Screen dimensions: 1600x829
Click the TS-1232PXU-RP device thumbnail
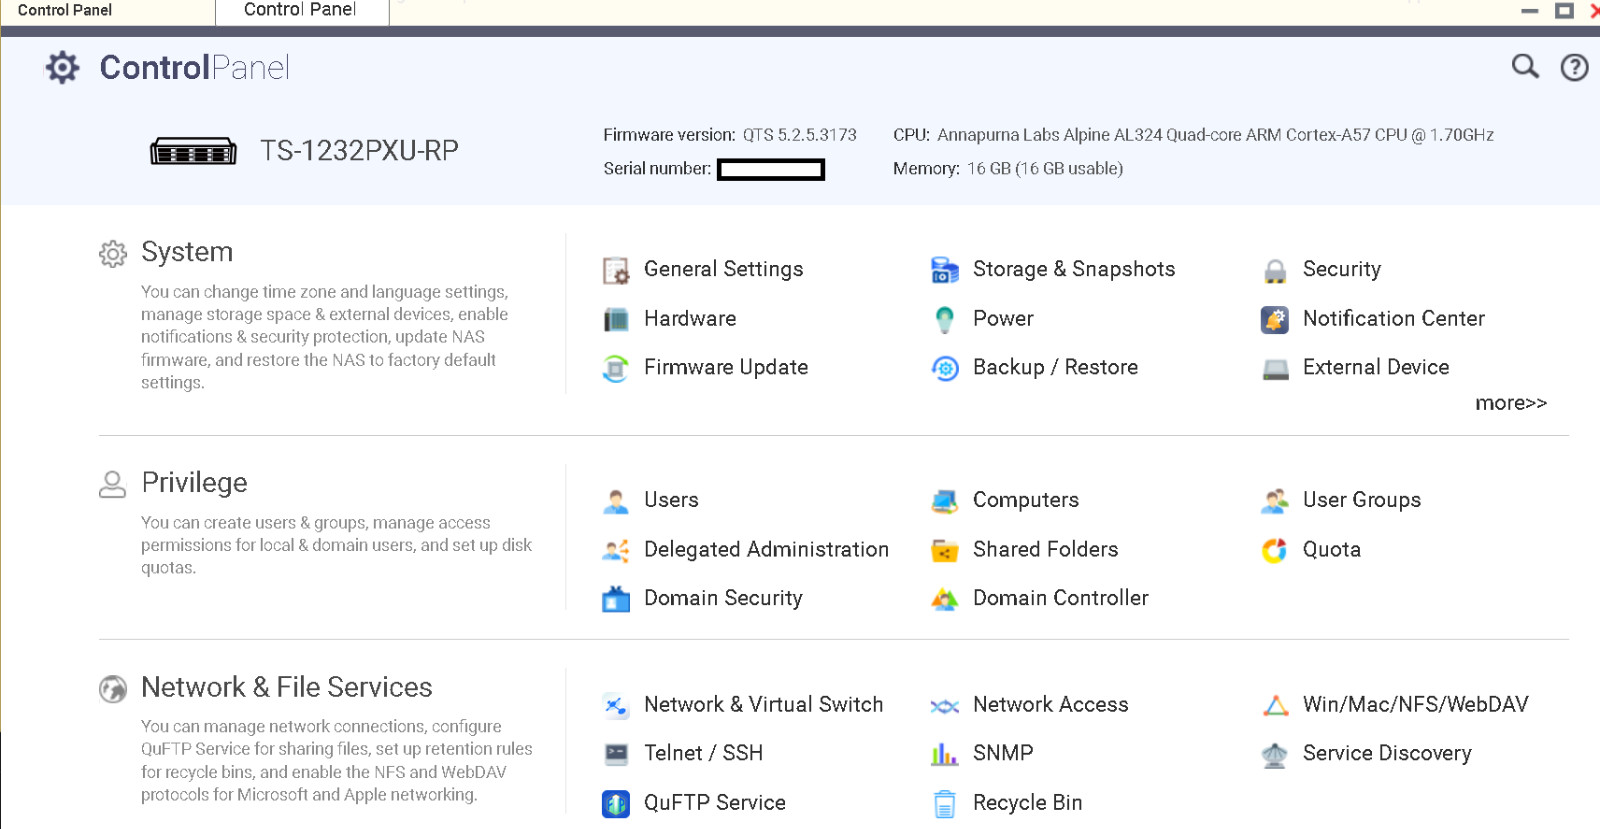tap(193, 152)
